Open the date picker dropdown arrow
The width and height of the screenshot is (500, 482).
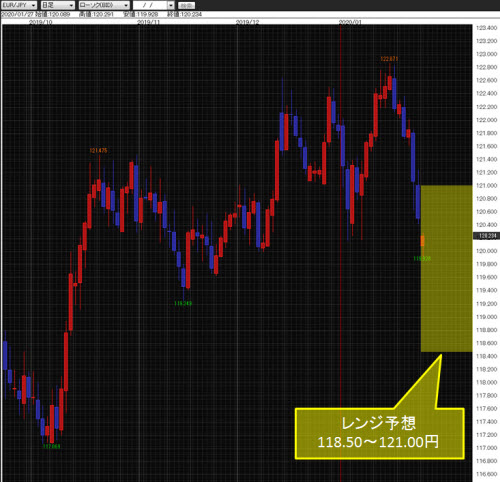point(171,5)
